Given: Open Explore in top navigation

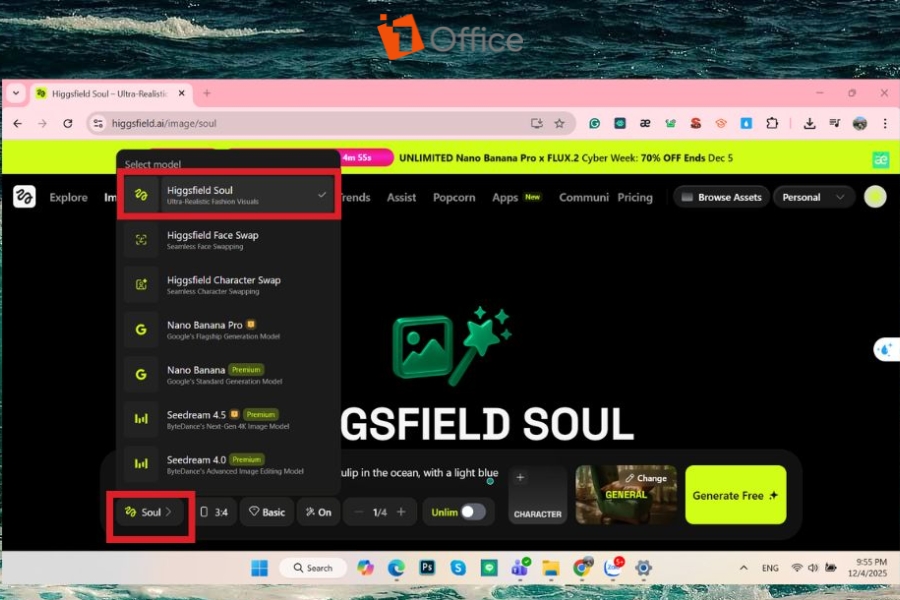Looking at the screenshot, I should tap(68, 198).
